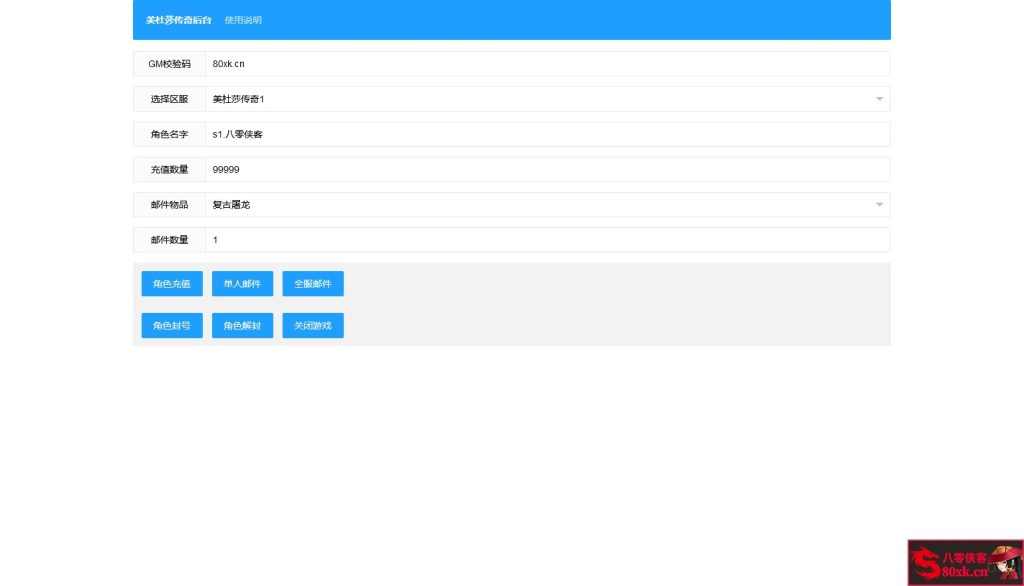Send mail with 单人邮件 button
The height and width of the screenshot is (586, 1024).
[x=242, y=284]
